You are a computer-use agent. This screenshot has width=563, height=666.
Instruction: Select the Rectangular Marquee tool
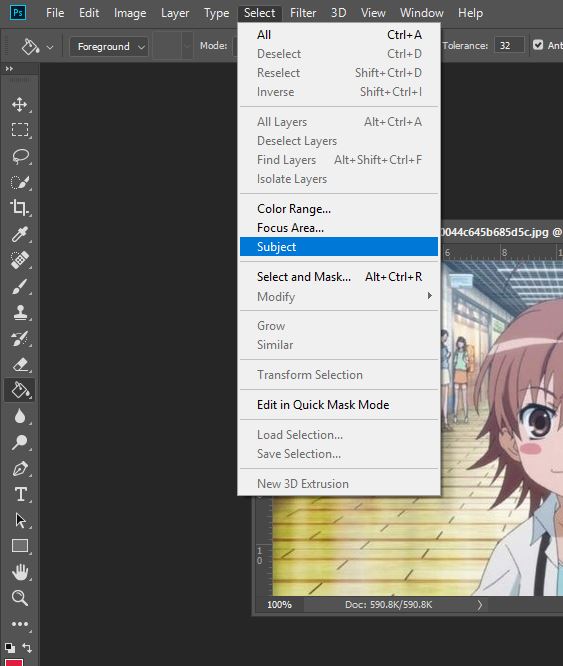click(x=20, y=130)
